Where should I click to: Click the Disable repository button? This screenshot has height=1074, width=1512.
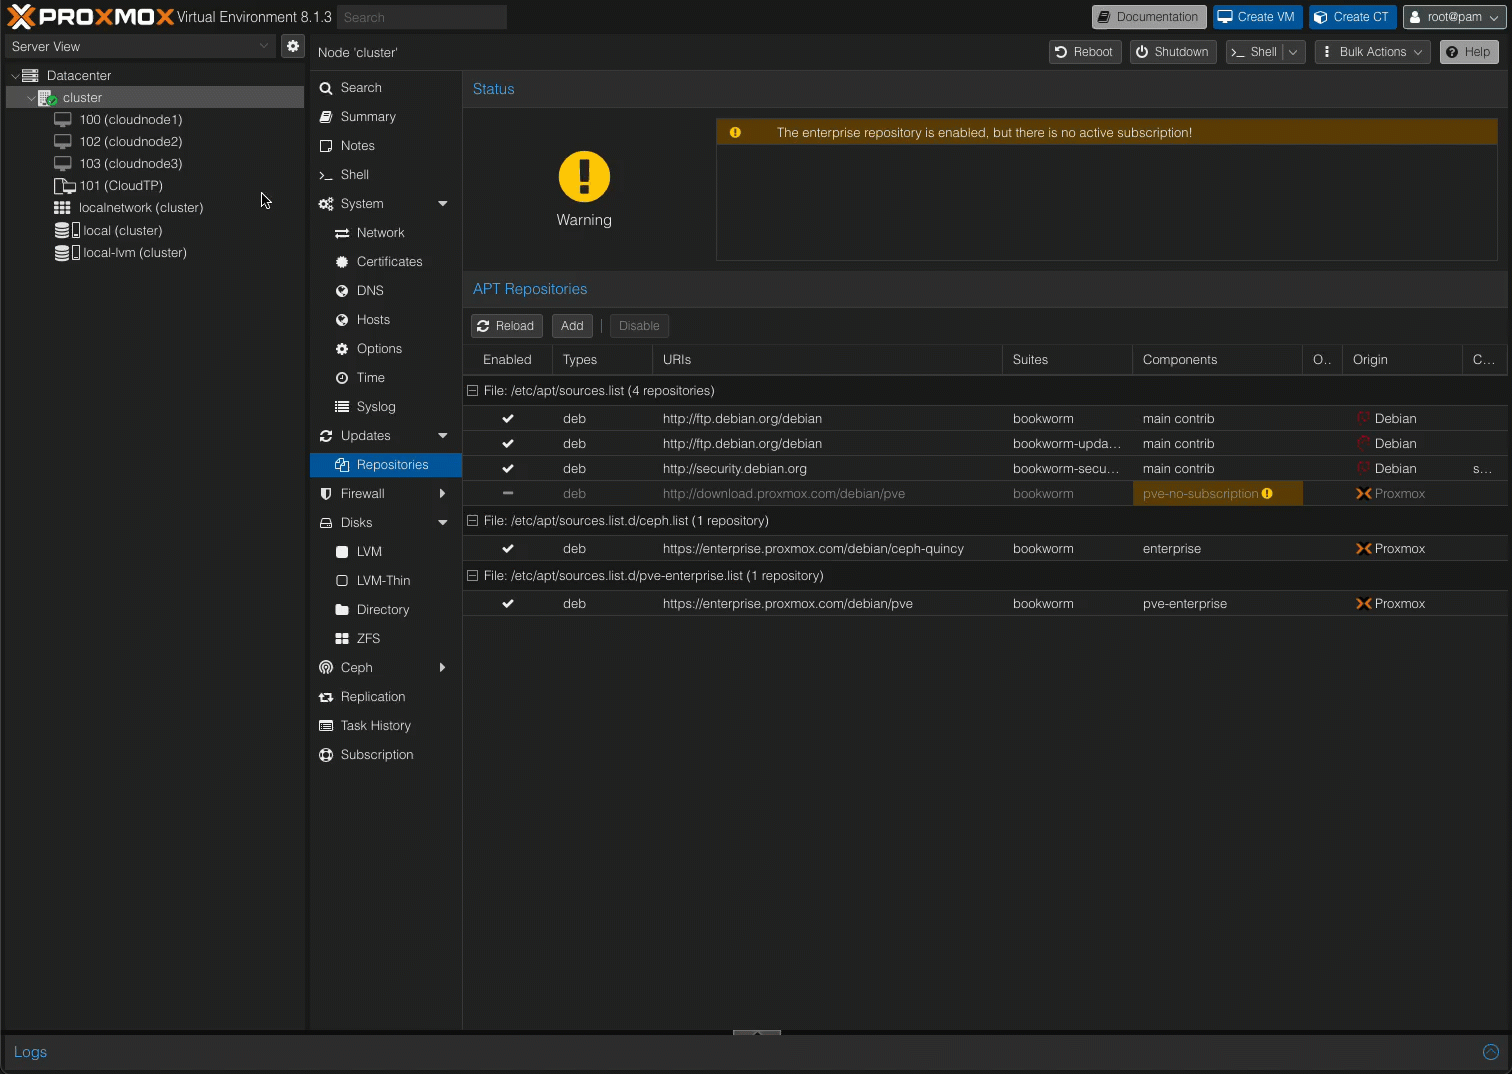click(x=639, y=326)
